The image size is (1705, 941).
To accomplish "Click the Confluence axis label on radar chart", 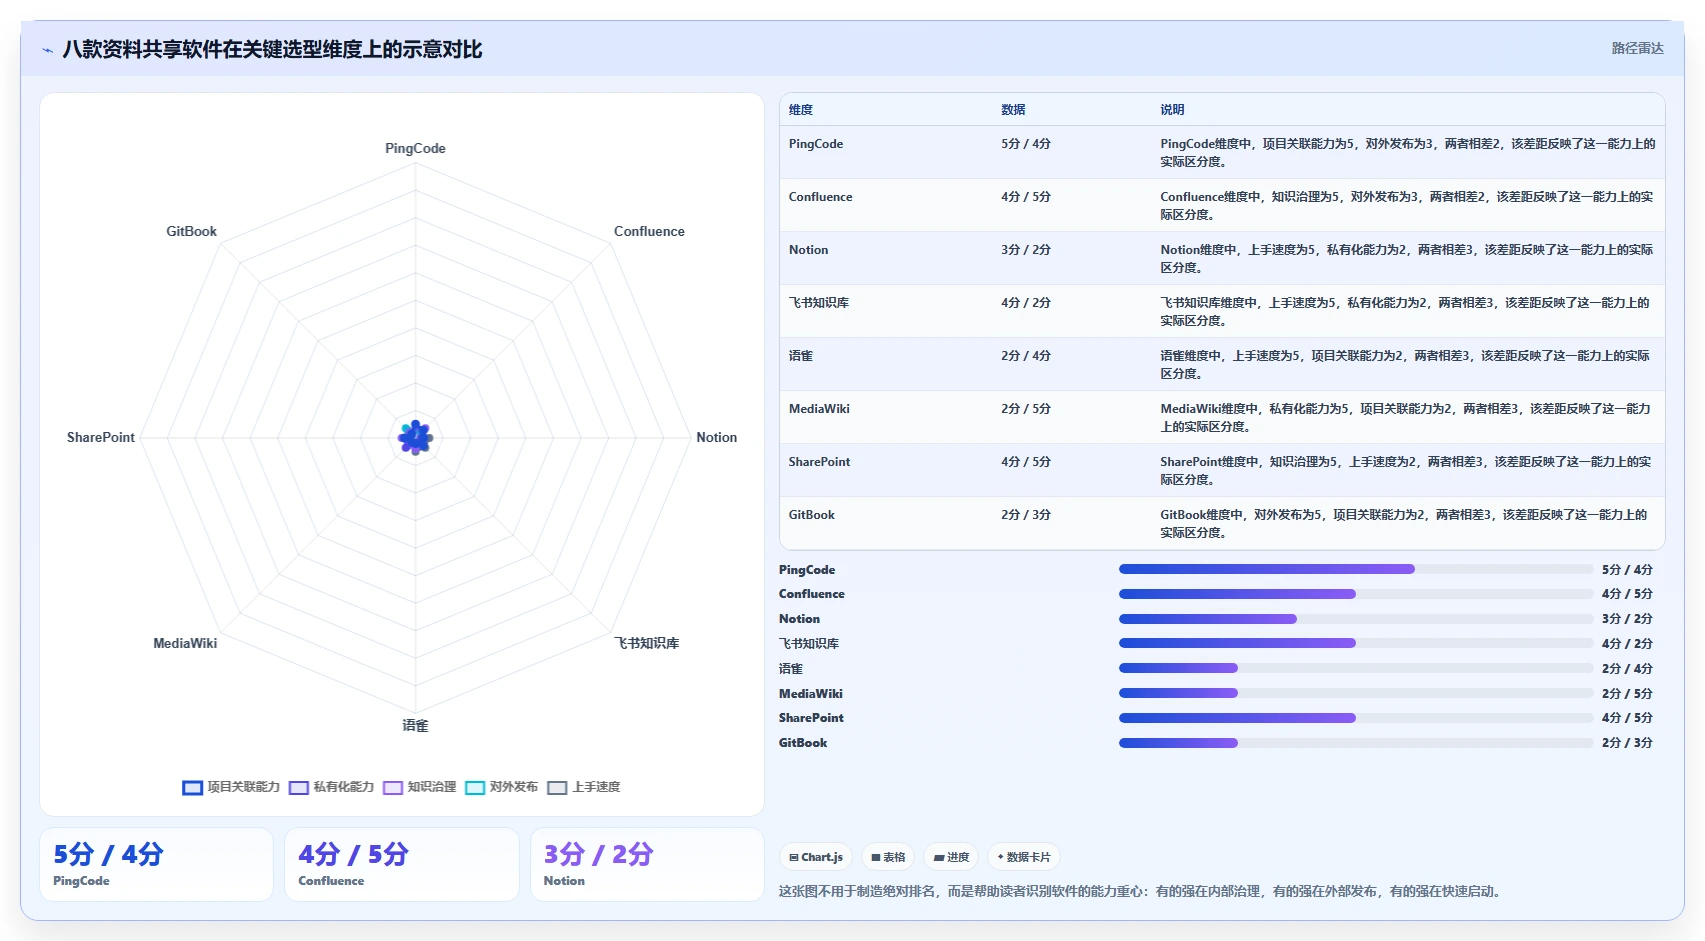I will [x=649, y=231].
